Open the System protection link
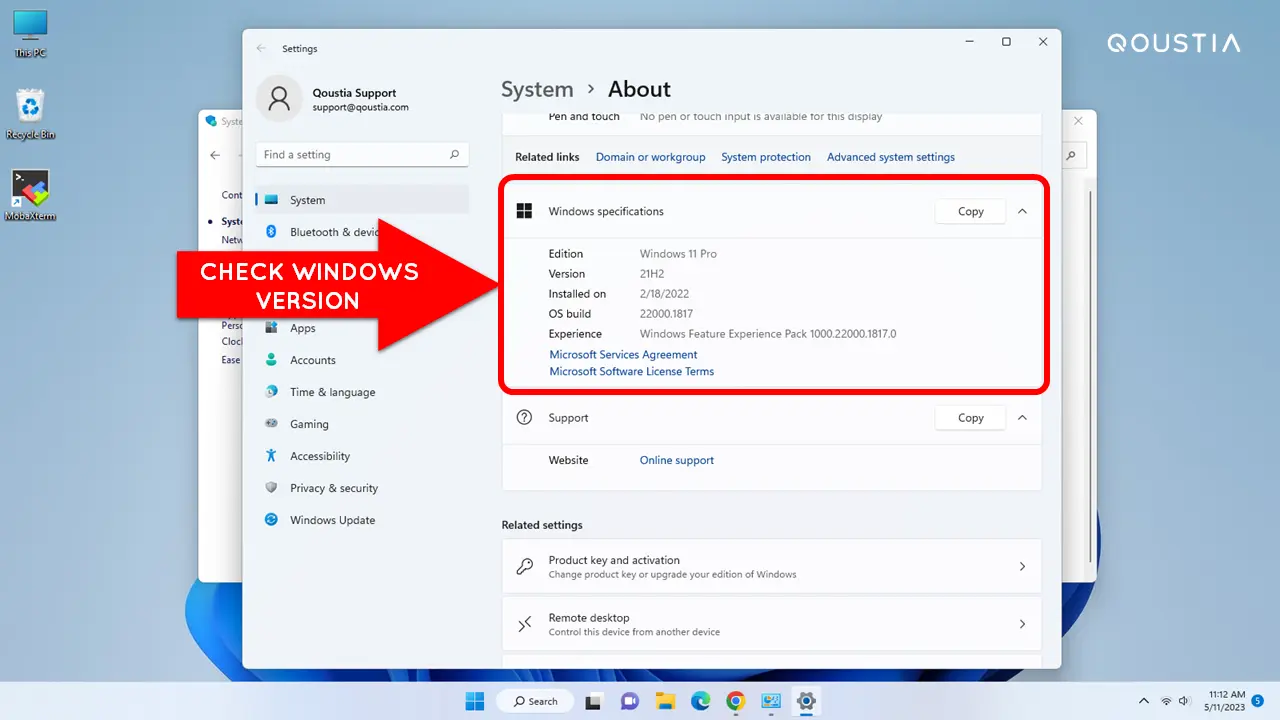Screen dimensions: 1280x720 pyautogui.click(x=766, y=157)
